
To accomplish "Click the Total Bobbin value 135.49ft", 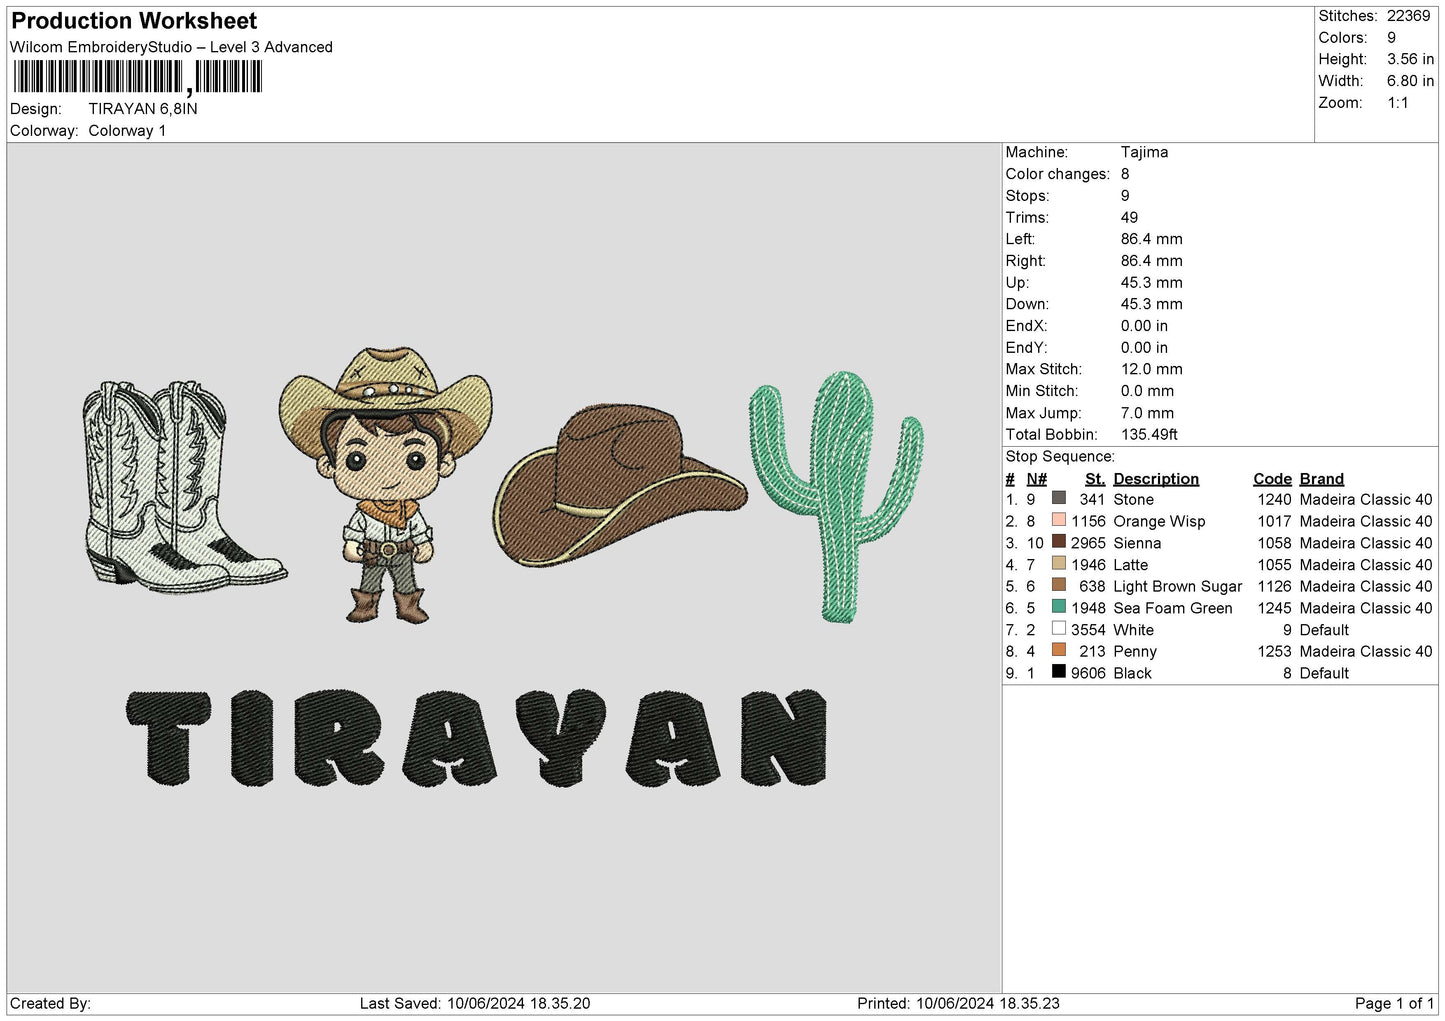I will (1149, 435).
